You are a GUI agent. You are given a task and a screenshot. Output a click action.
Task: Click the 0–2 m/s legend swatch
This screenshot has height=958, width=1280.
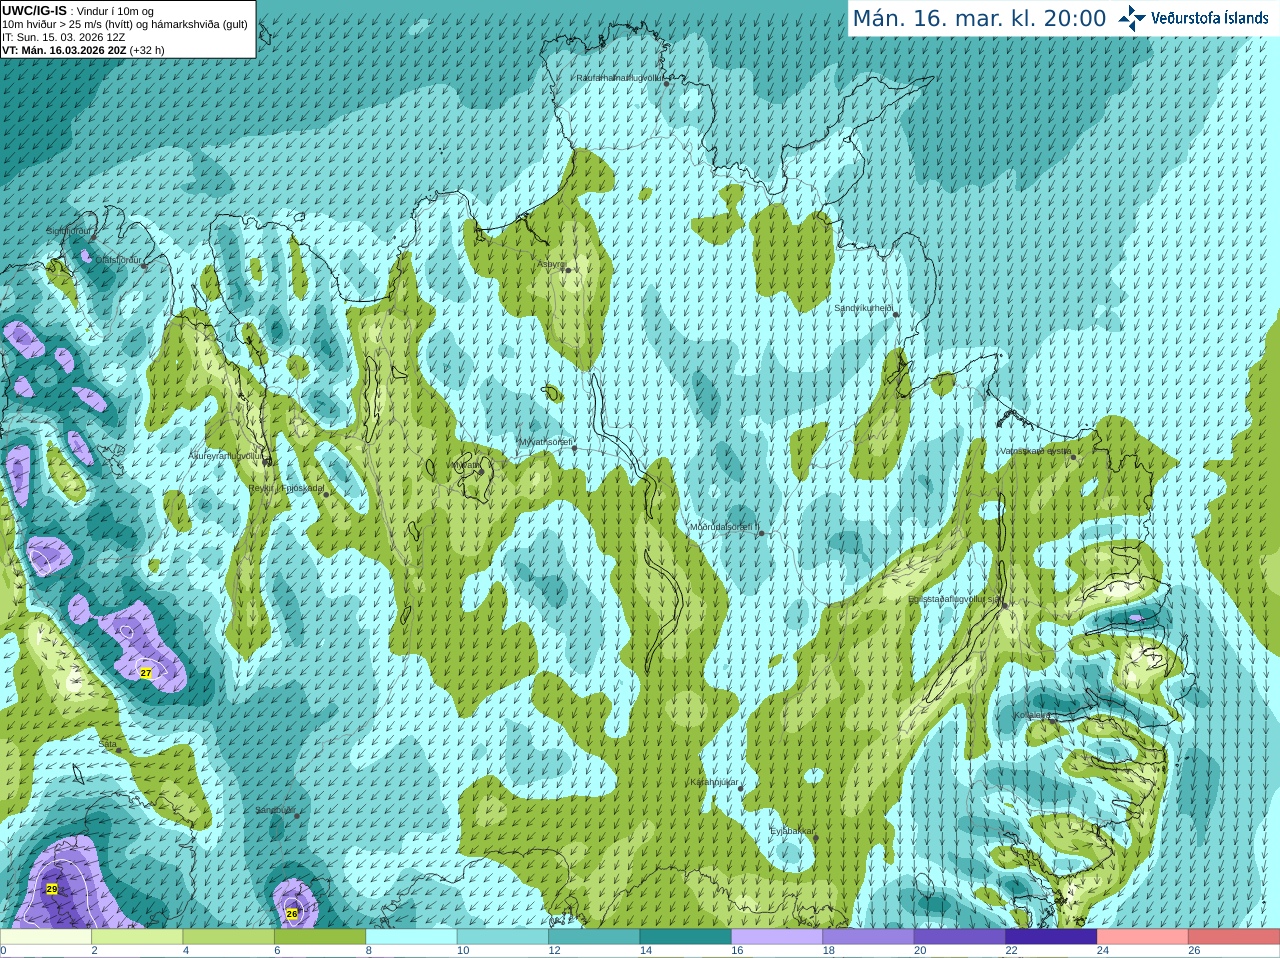click(x=46, y=937)
